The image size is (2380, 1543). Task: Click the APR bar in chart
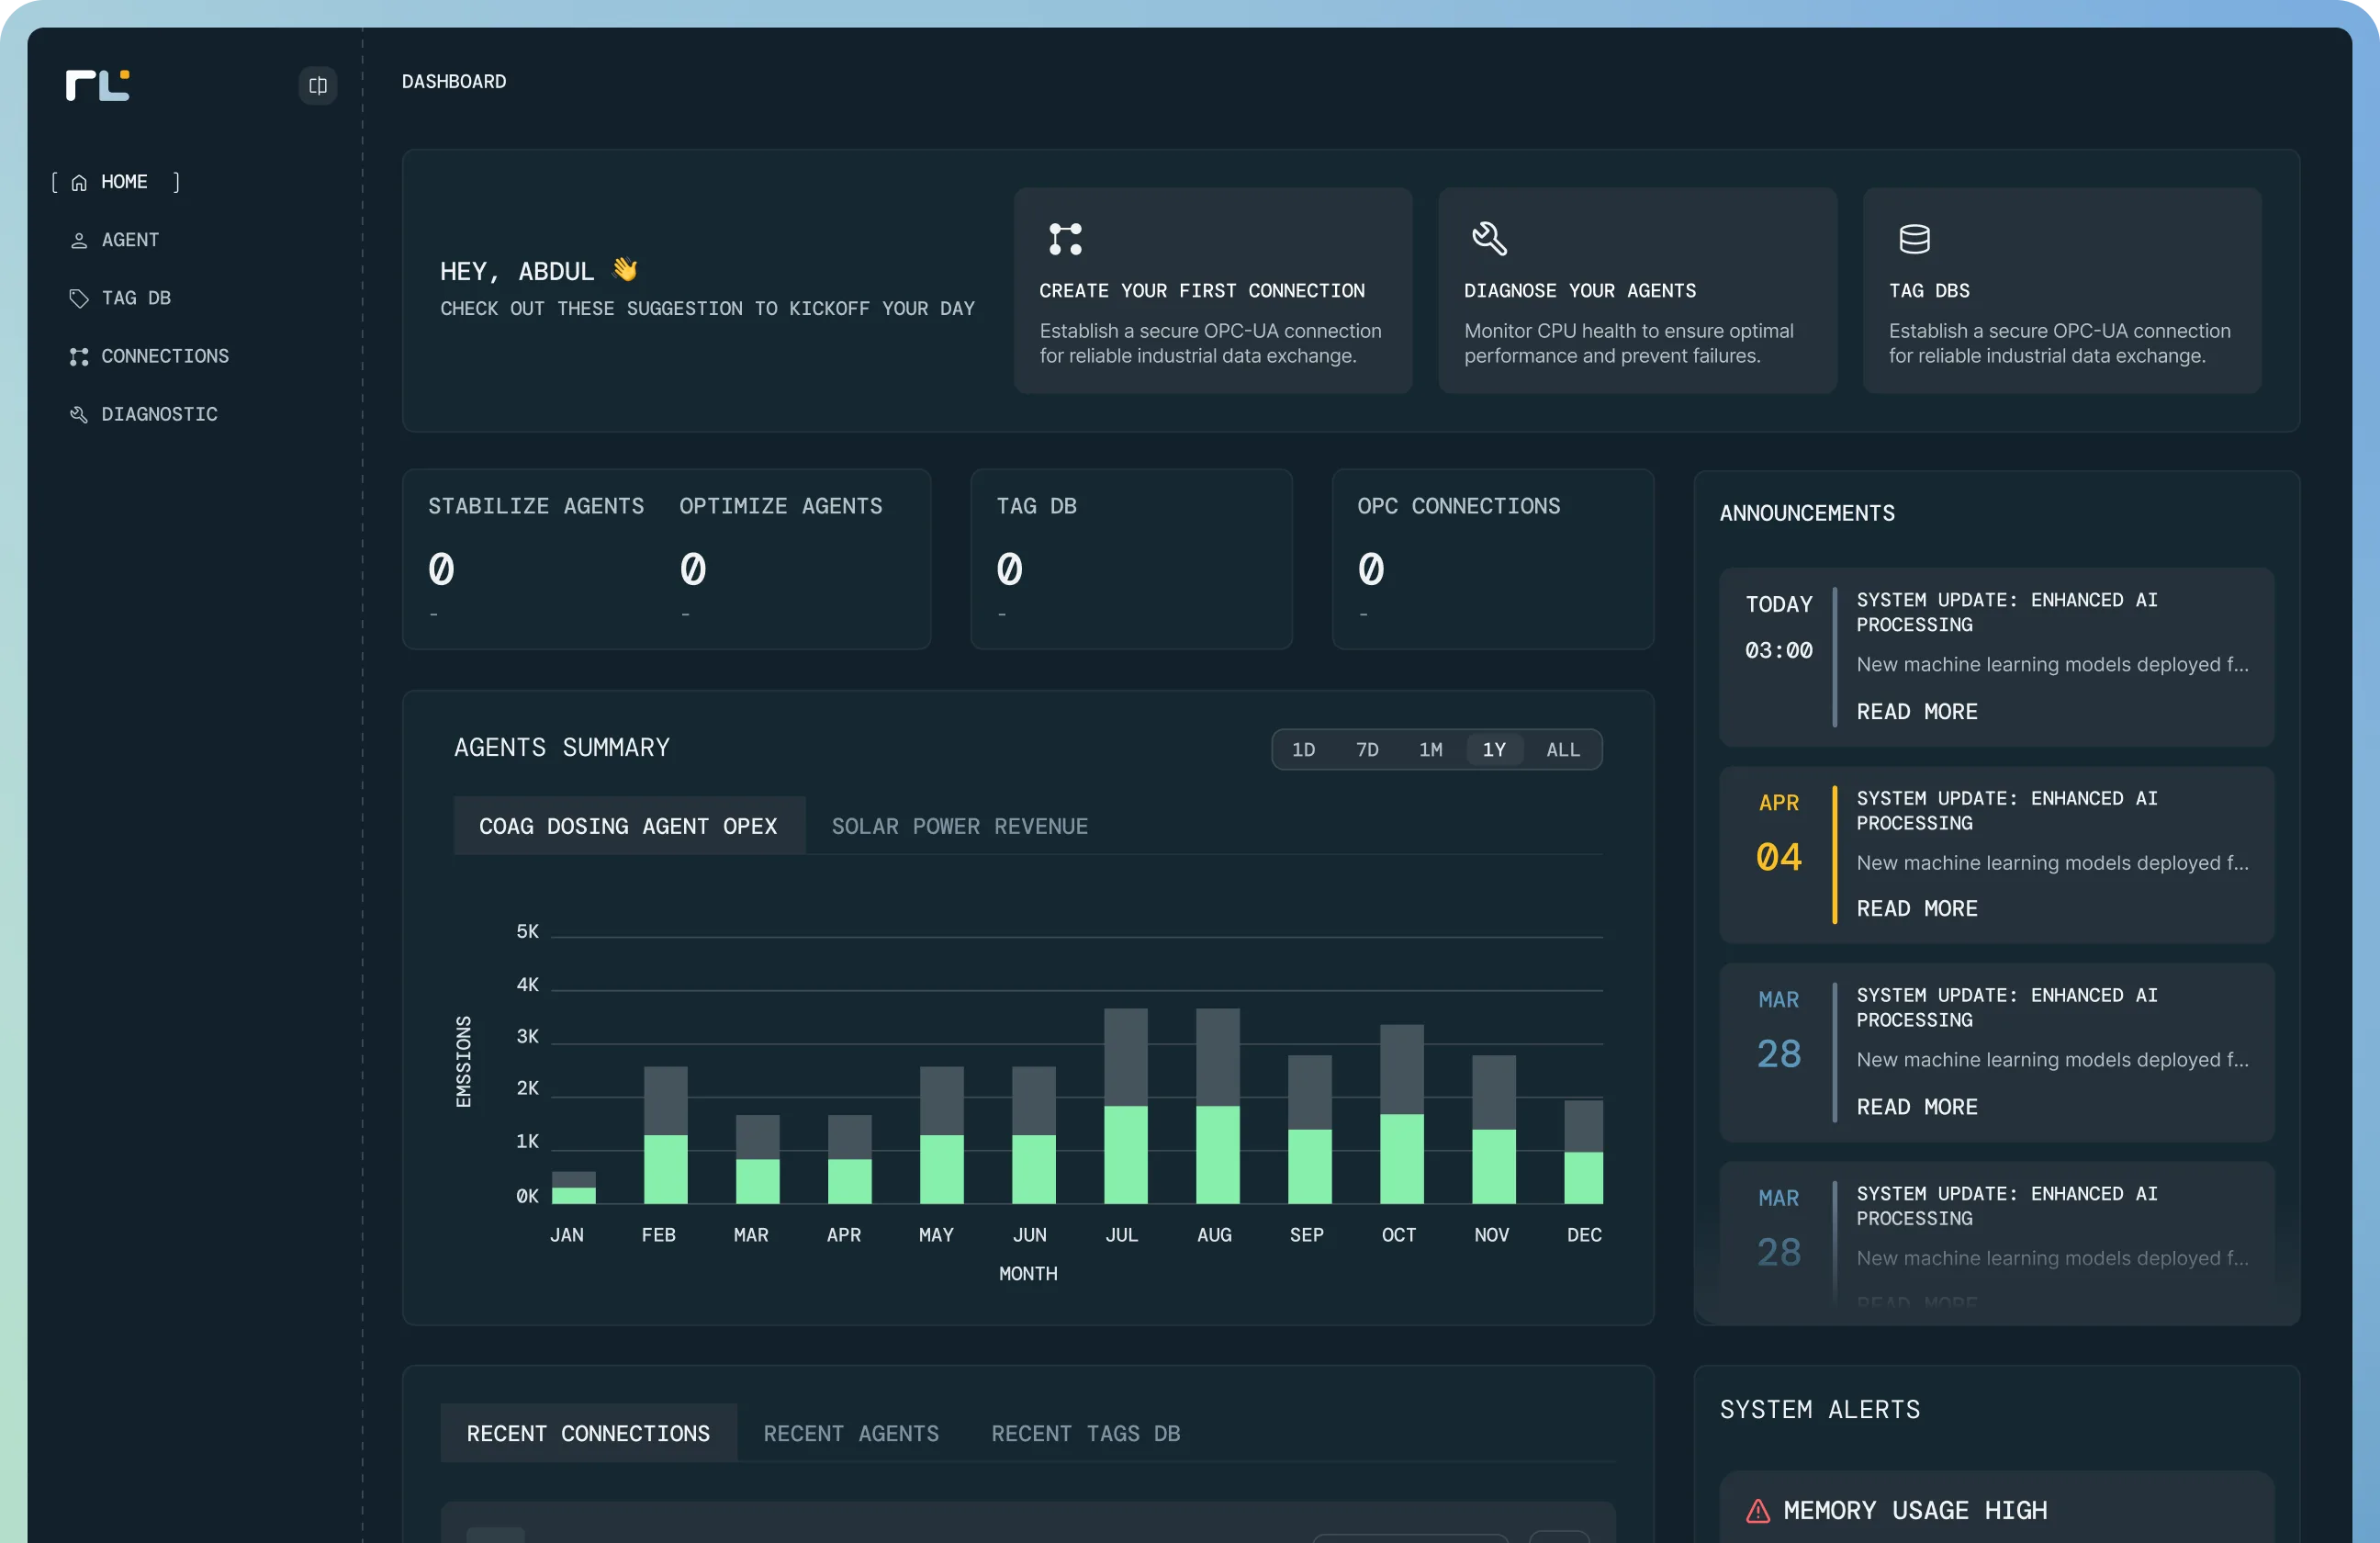click(850, 1159)
